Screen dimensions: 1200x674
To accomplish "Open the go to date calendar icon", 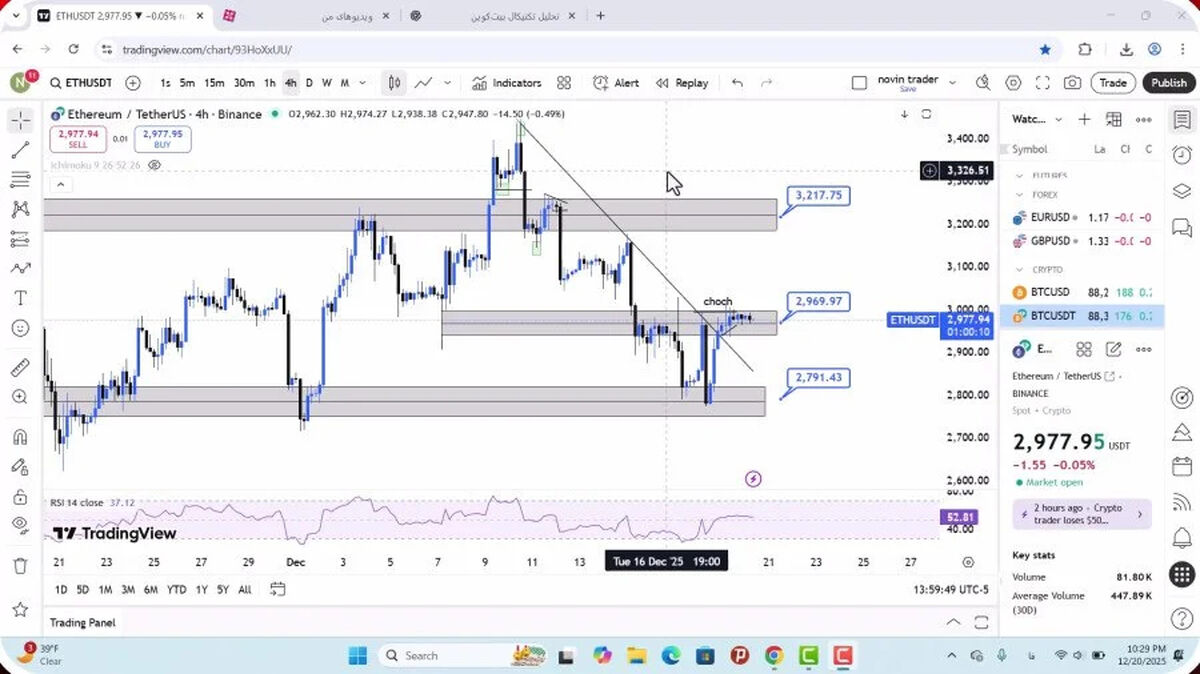I will tap(278, 590).
